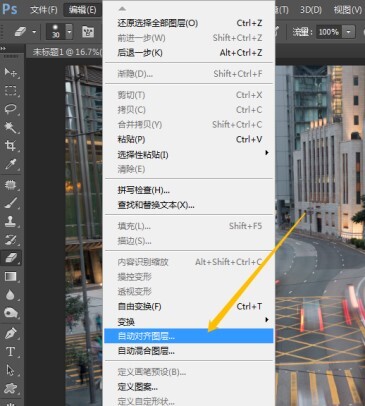Select the Brush tool
This screenshot has width=365, height=406.
pos(11,203)
